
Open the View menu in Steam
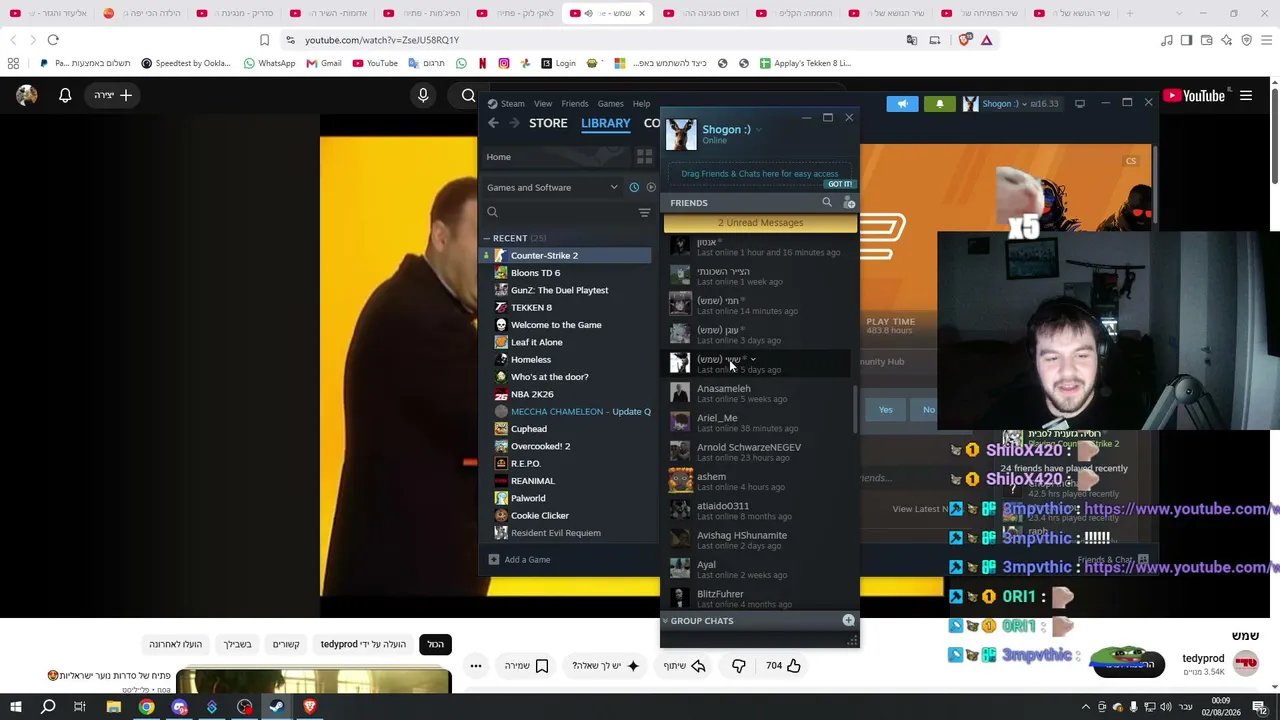543,103
